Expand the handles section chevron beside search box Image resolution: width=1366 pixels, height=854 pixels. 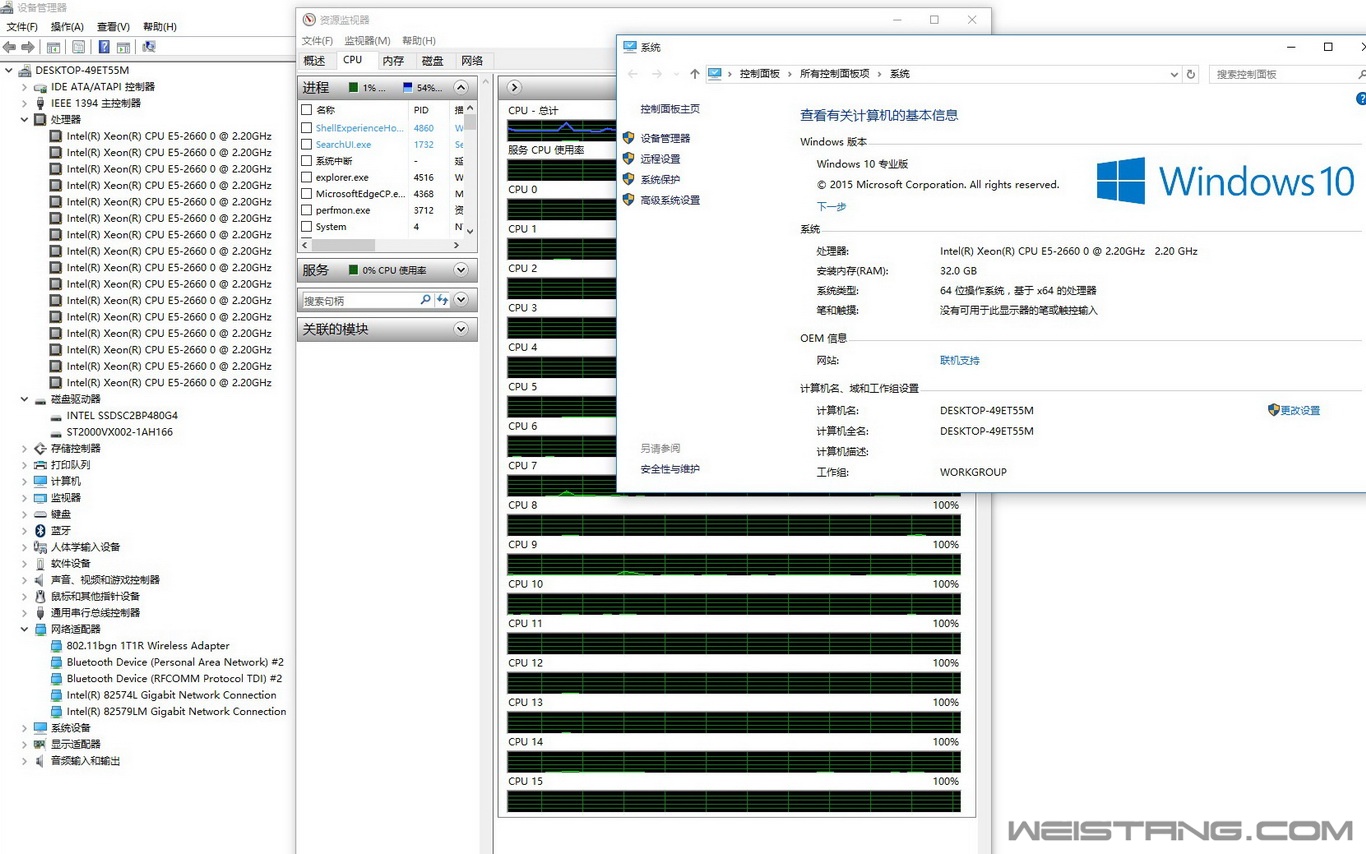[x=461, y=300]
